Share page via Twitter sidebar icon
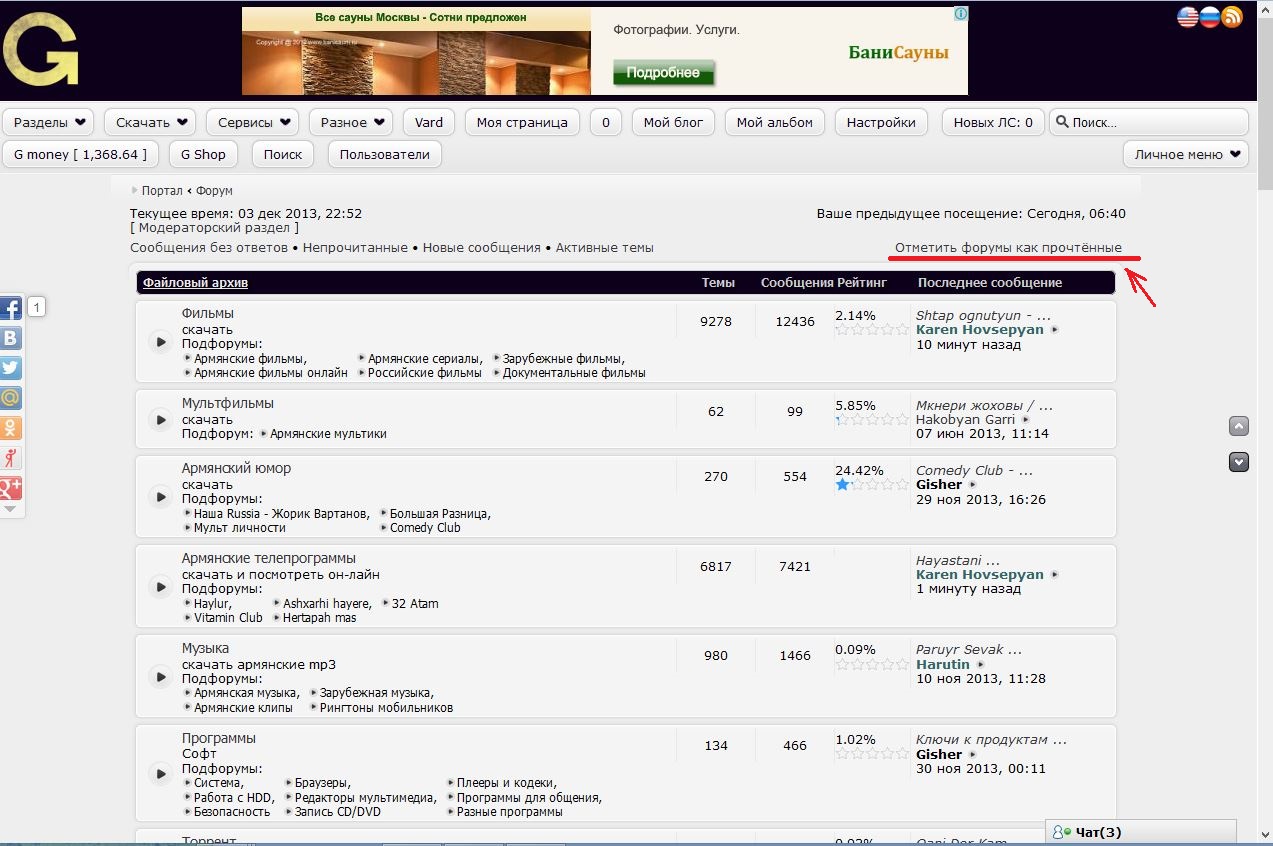This screenshot has width=1273, height=846. [11, 368]
